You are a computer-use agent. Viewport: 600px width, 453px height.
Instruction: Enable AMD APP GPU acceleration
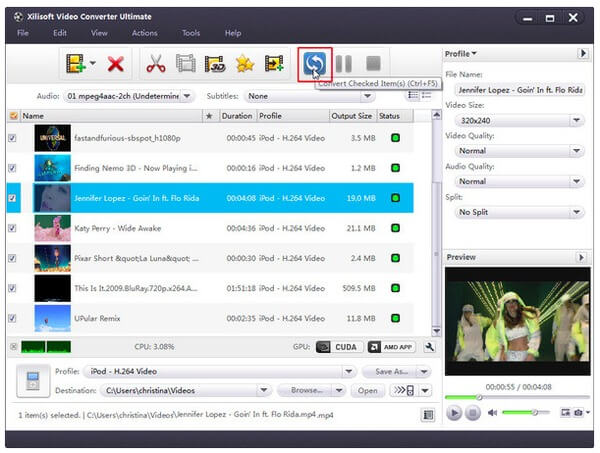tap(391, 347)
